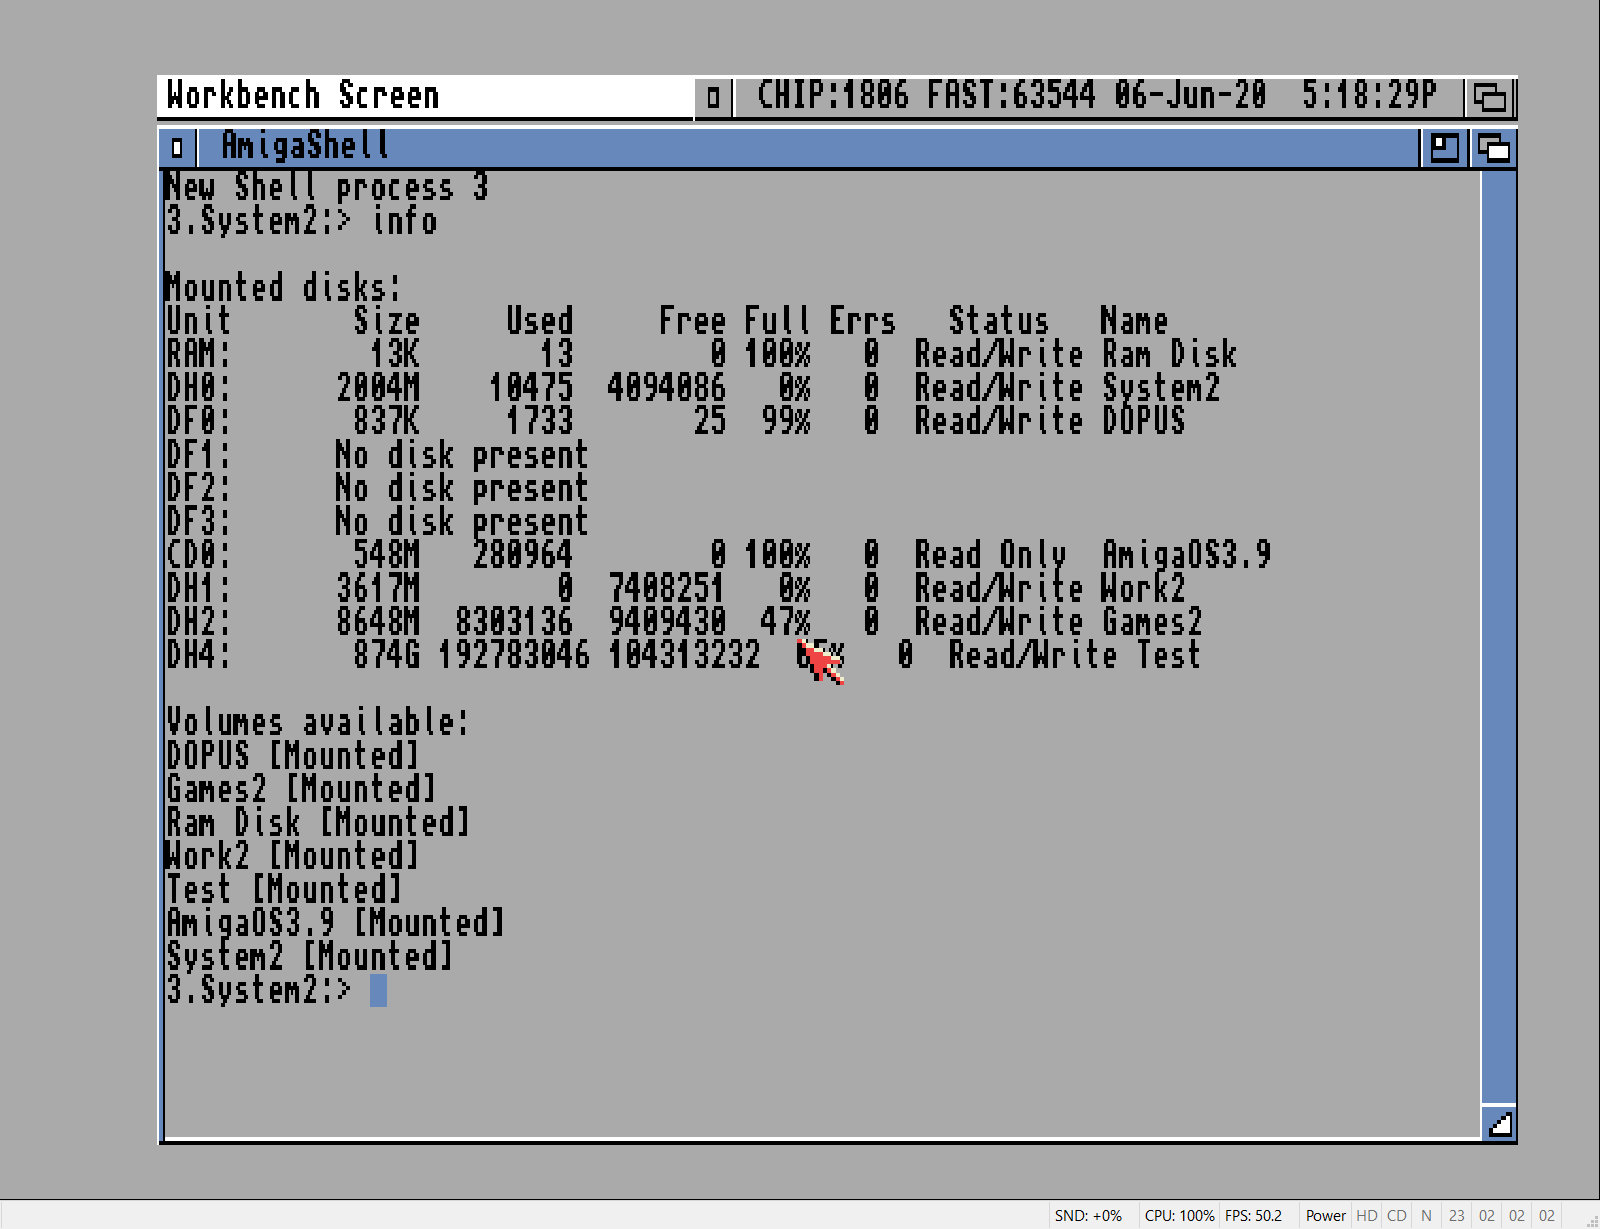The height and width of the screenshot is (1229, 1600).
Task: Click the 'Errs' column header
Action: point(863,320)
